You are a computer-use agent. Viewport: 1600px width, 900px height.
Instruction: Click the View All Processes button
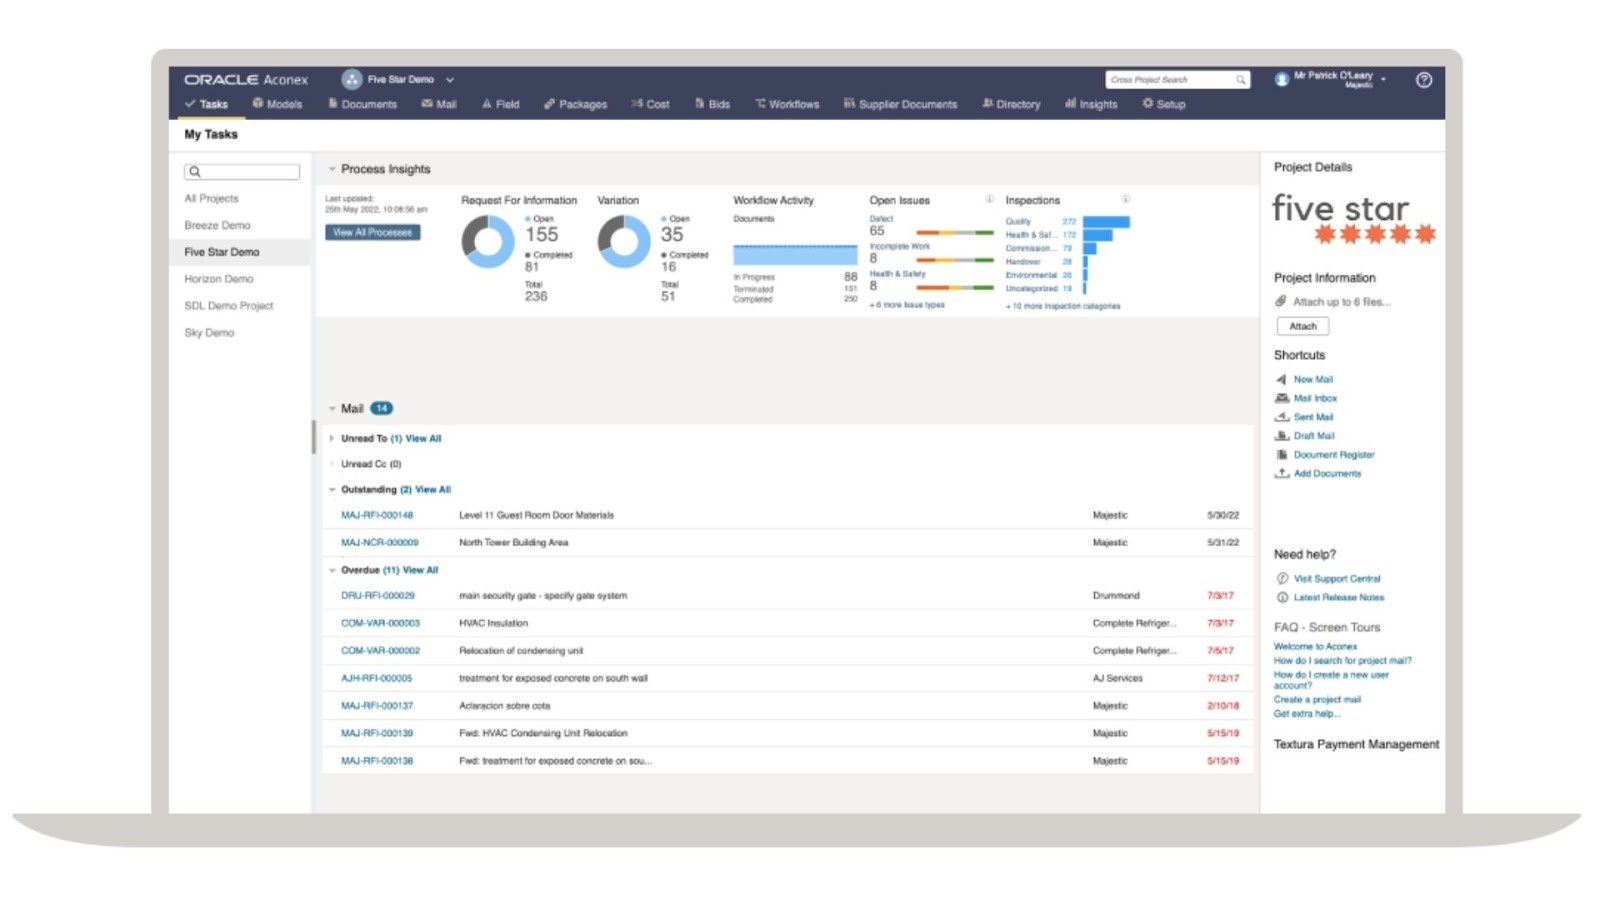coord(372,232)
